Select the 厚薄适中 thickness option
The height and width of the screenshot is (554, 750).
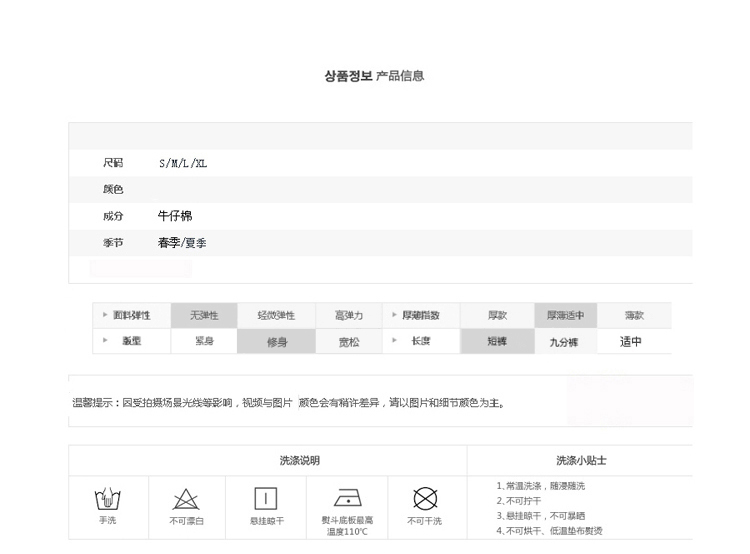click(x=564, y=315)
